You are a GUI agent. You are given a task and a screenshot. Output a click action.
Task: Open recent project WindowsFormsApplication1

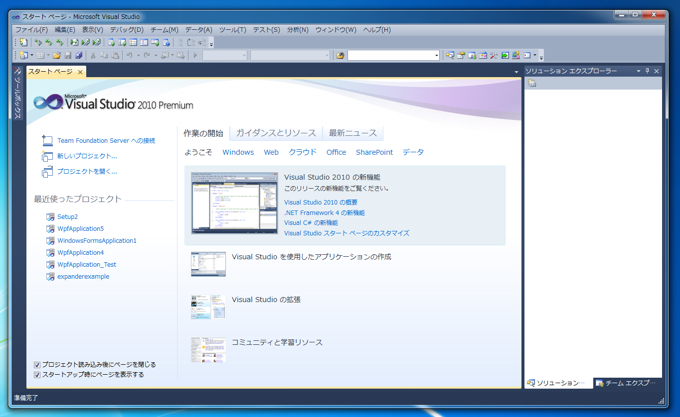click(97, 241)
